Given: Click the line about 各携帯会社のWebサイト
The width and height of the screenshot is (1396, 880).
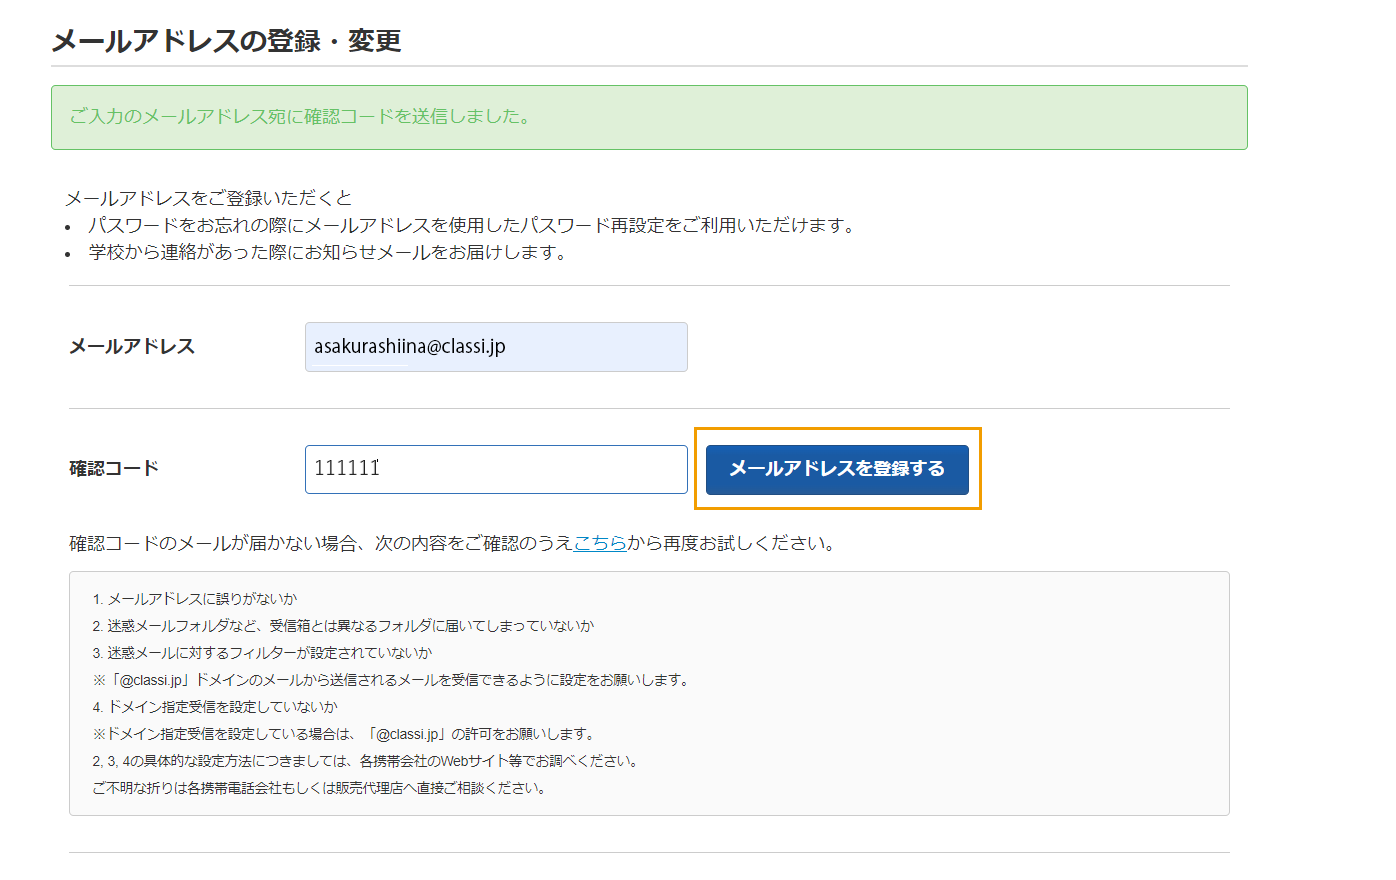Looking at the screenshot, I should click(x=367, y=761).
